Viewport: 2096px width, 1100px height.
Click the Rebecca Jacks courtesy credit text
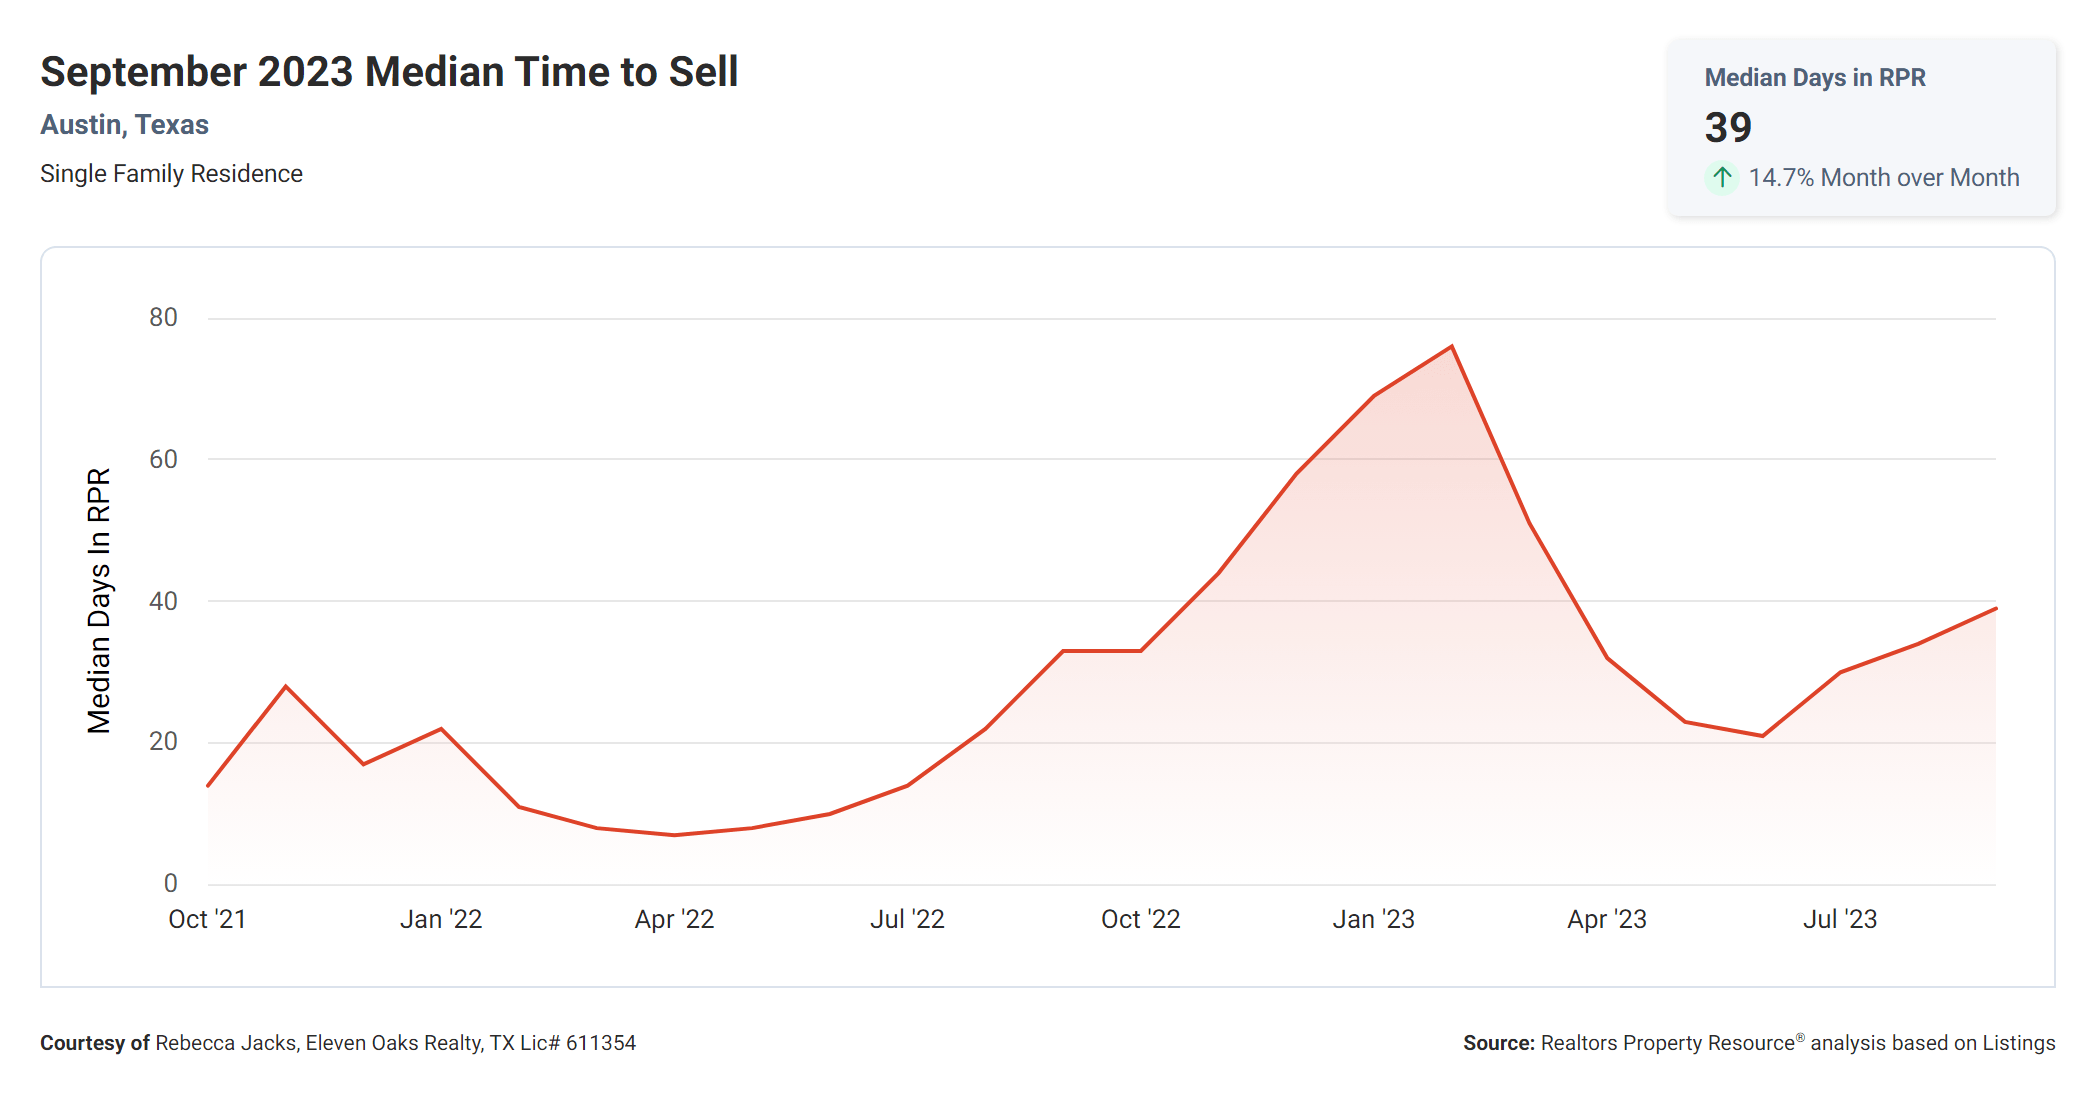point(338,1043)
